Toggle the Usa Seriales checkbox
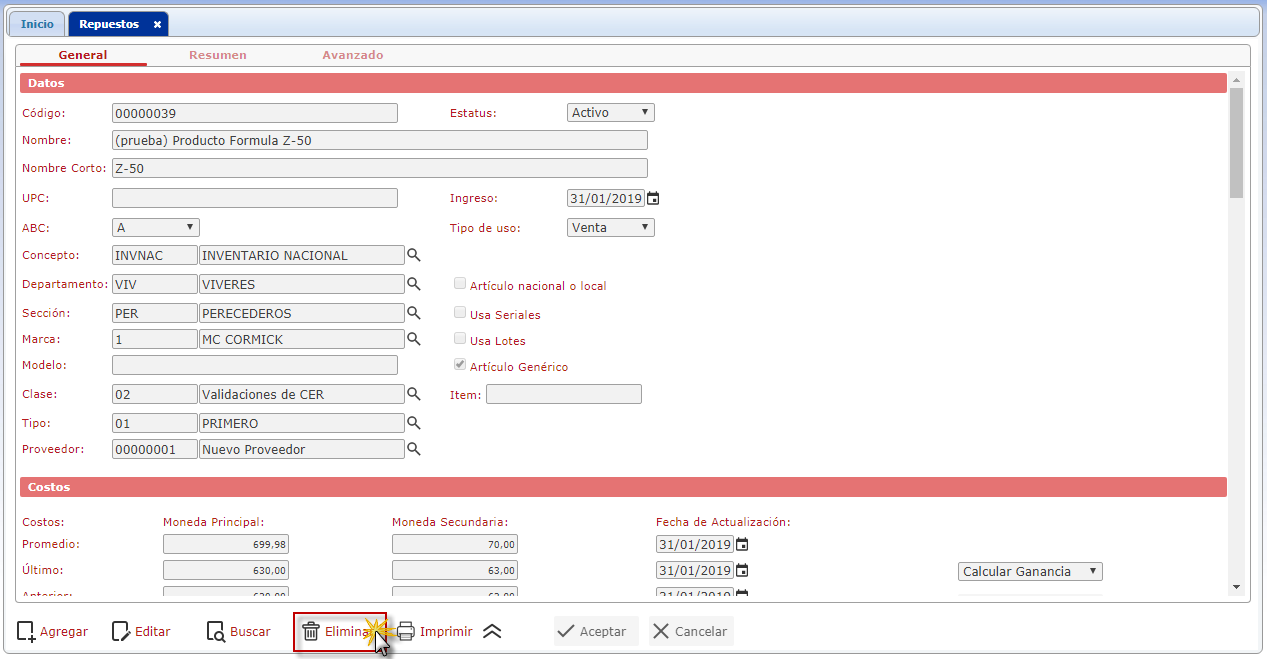This screenshot has width=1267, height=659. pyautogui.click(x=460, y=314)
